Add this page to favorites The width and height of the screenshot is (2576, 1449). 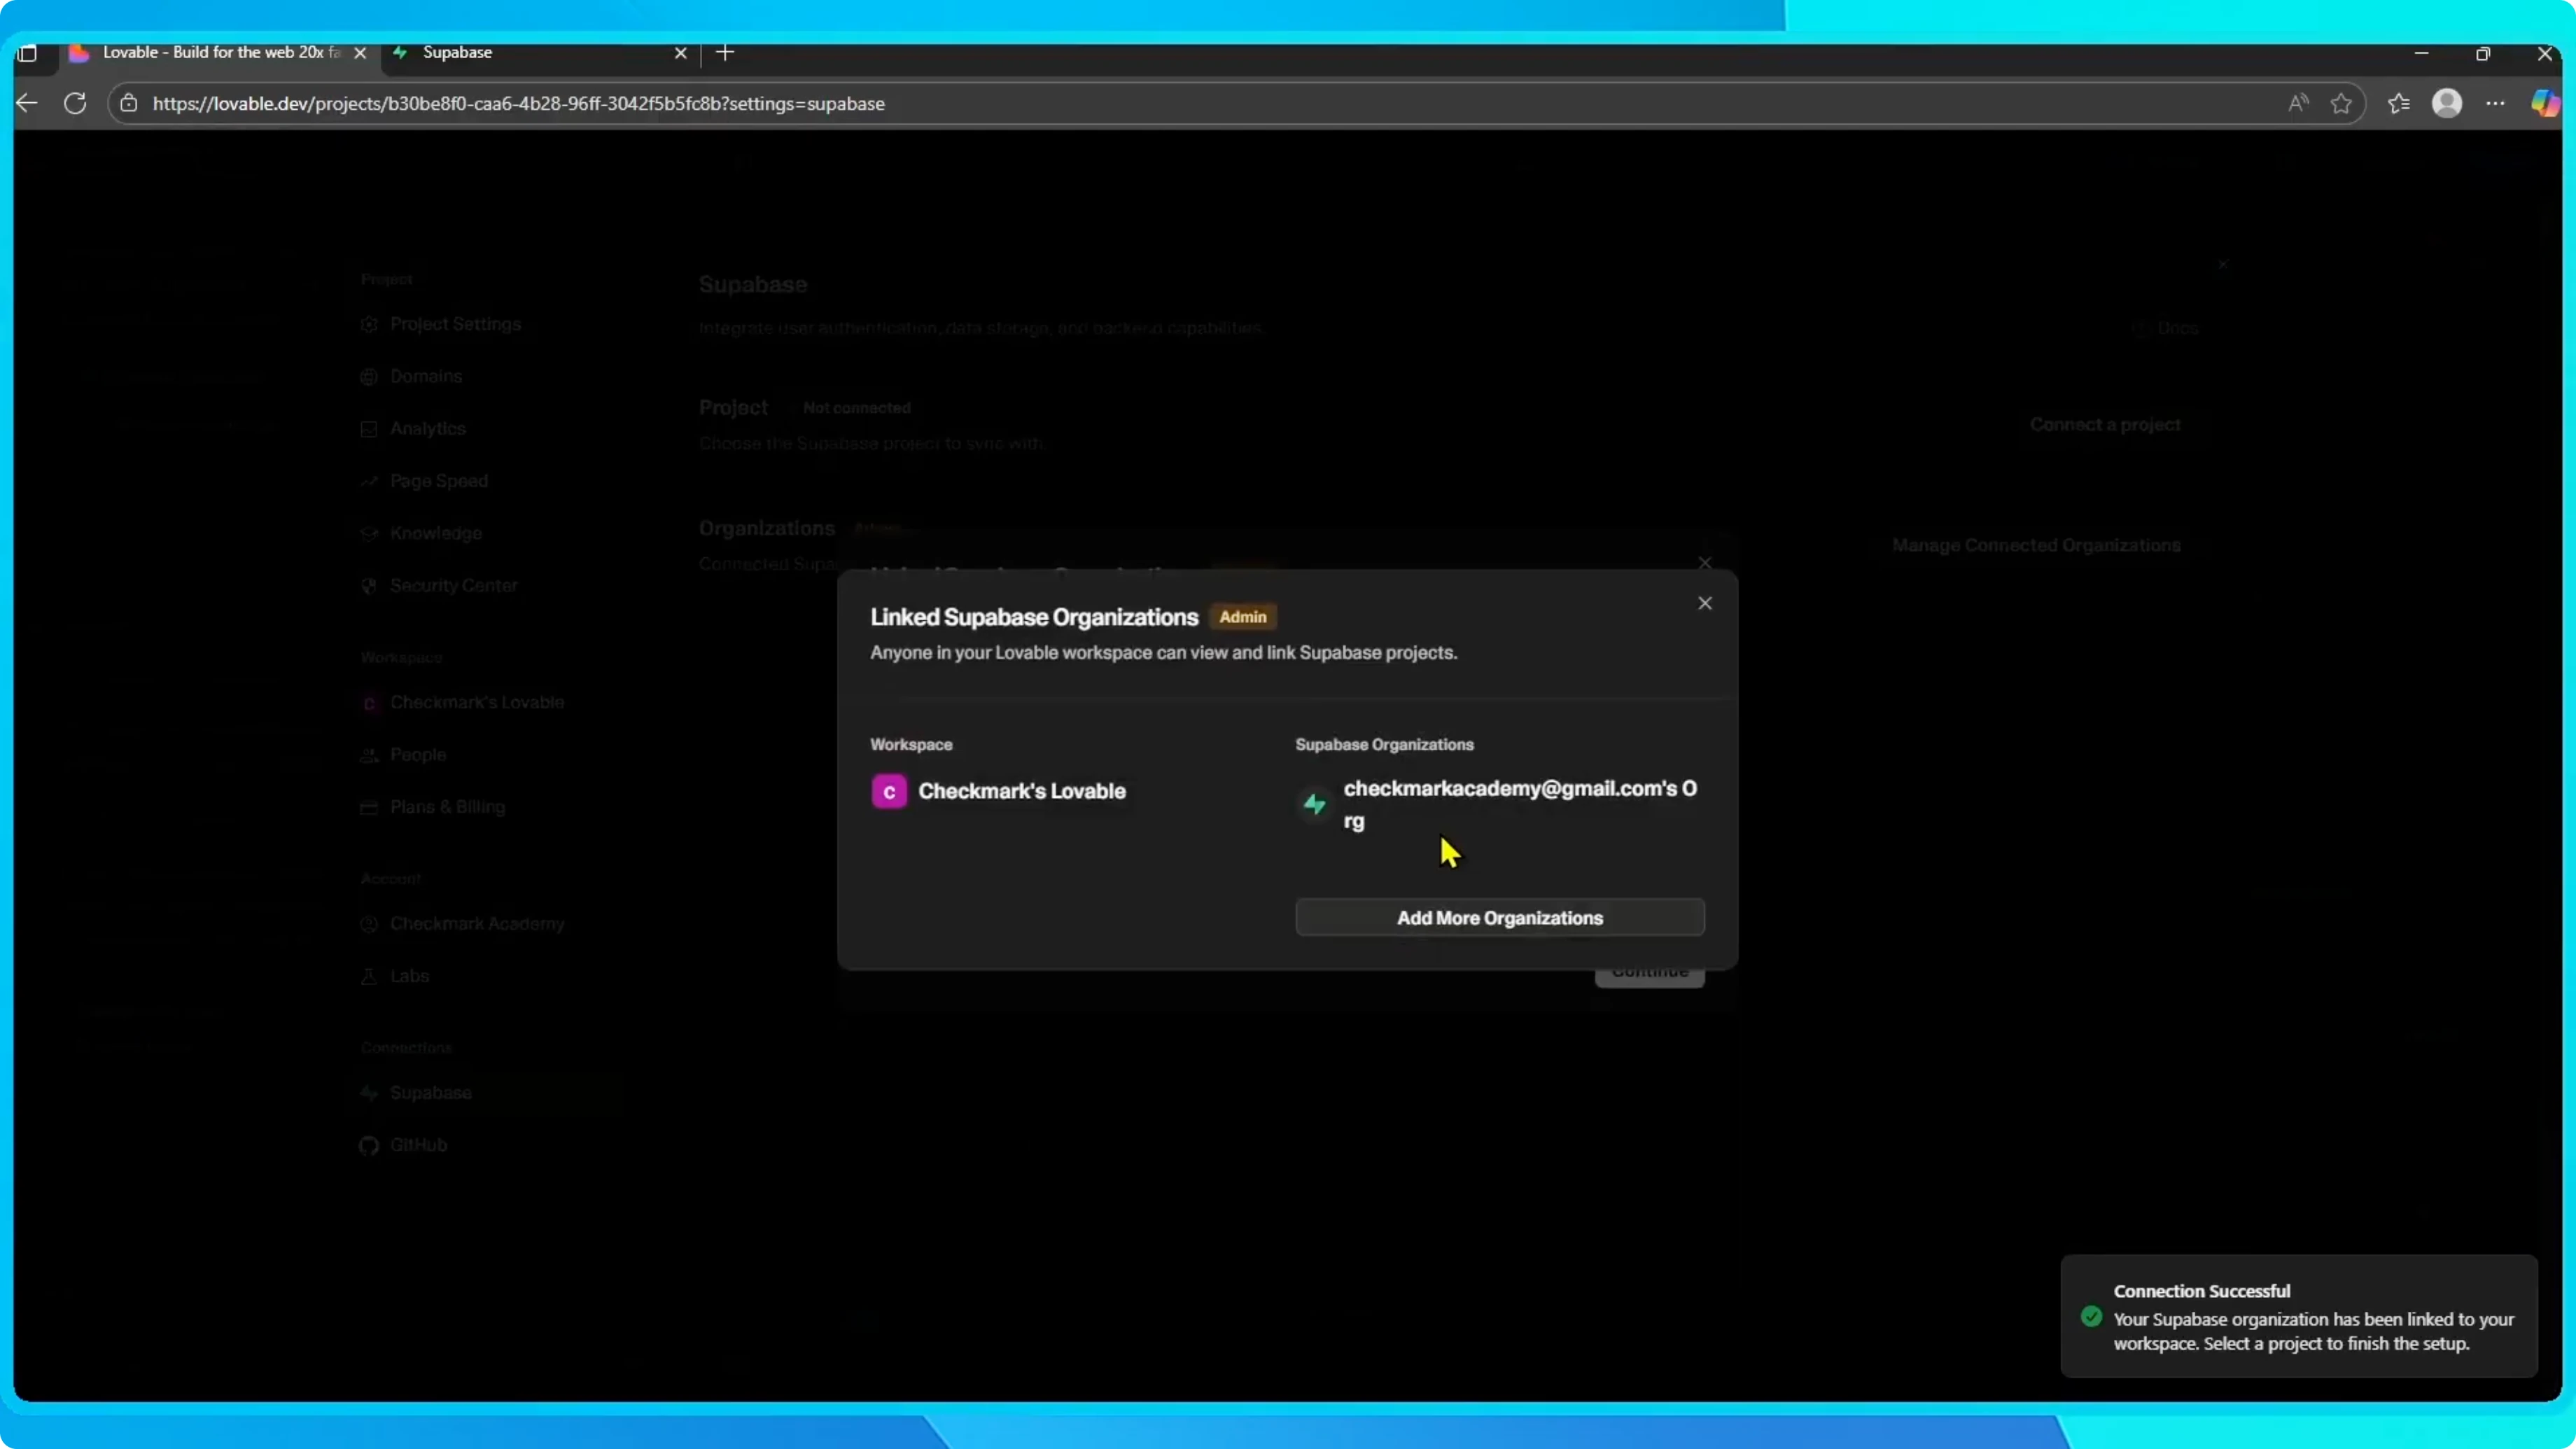[2341, 103]
